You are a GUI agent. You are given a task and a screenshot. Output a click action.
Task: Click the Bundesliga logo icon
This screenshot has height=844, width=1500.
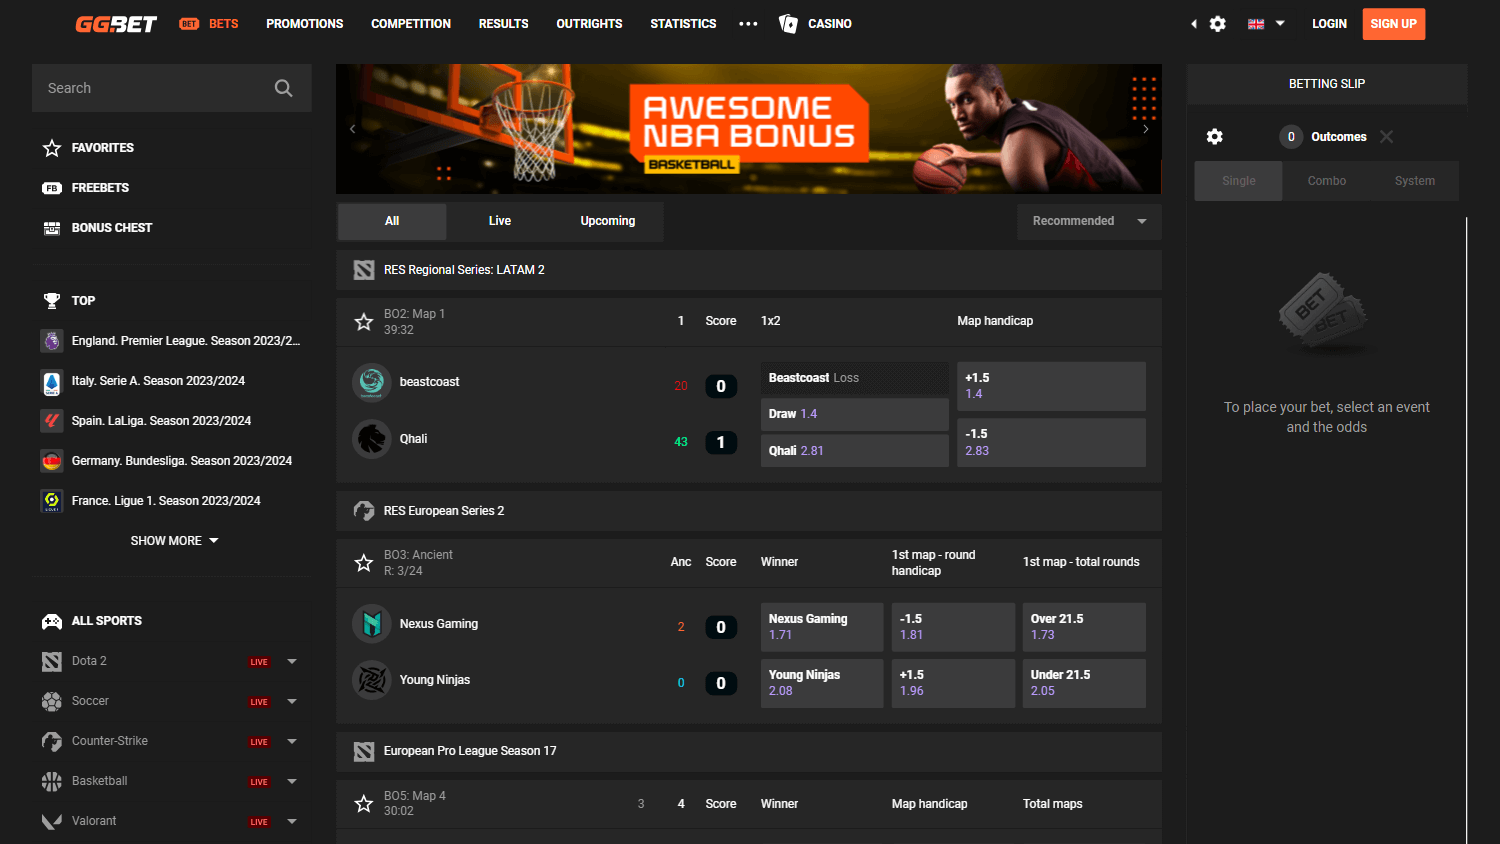coord(52,461)
